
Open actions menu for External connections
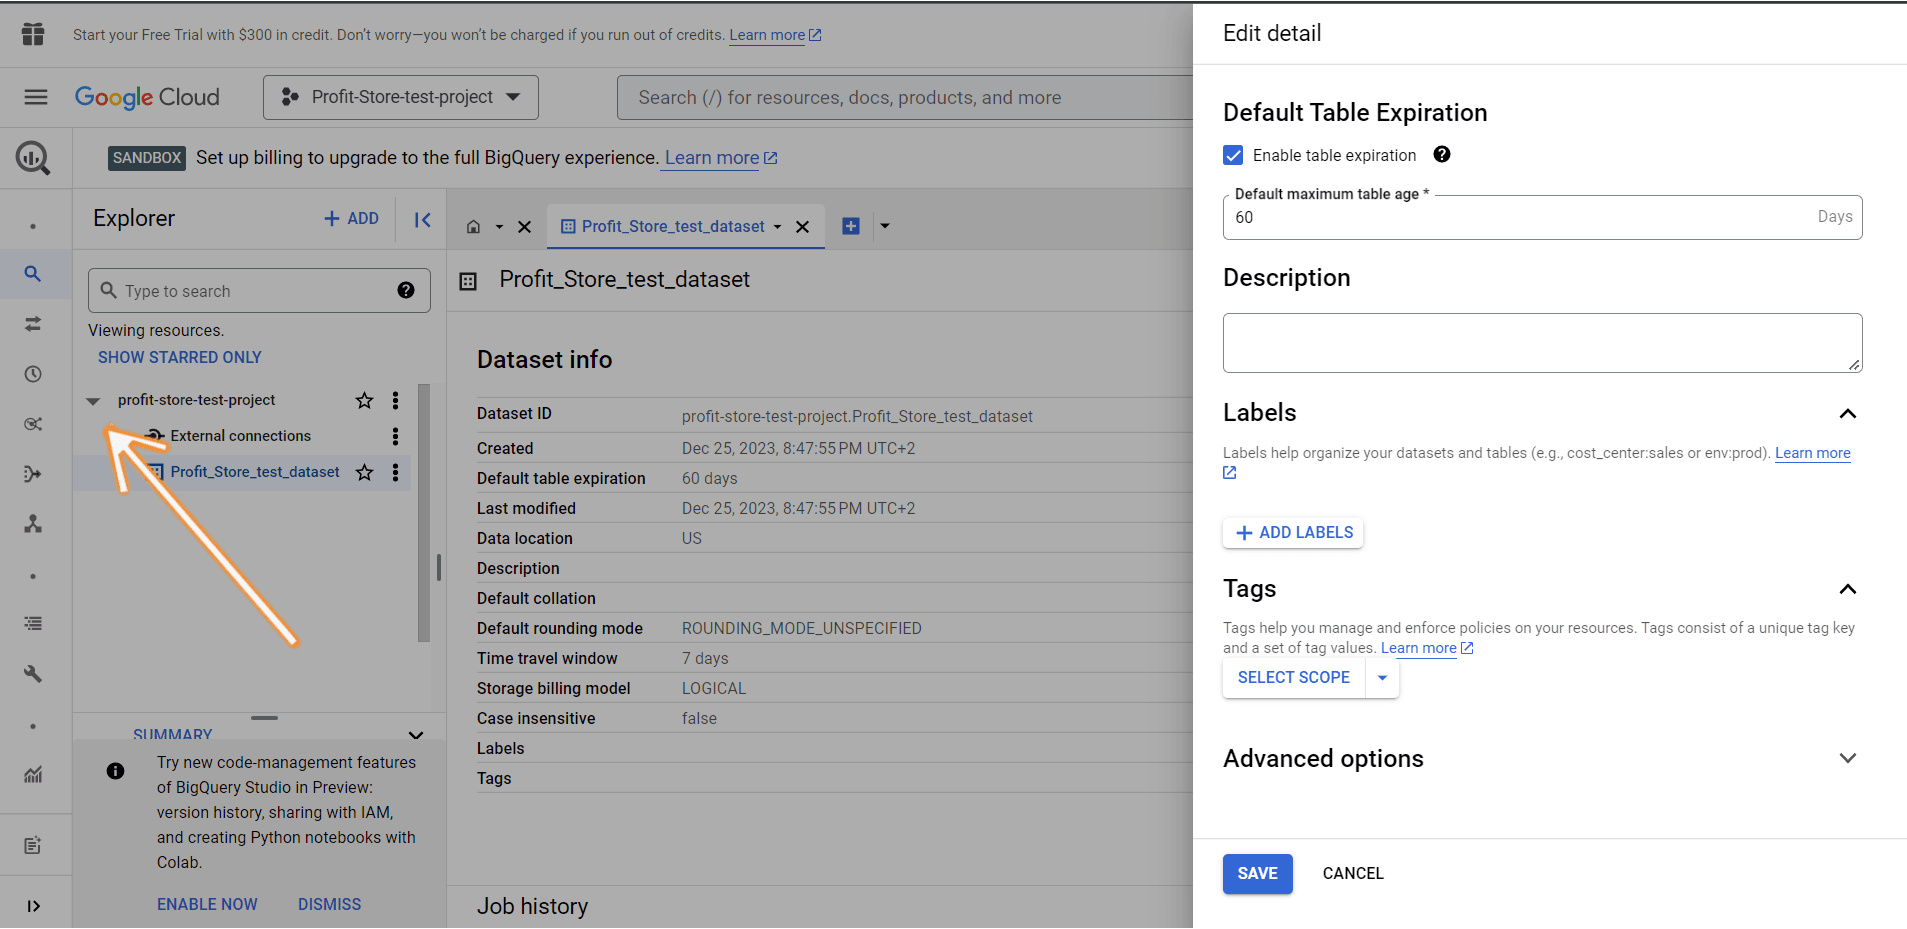[396, 436]
